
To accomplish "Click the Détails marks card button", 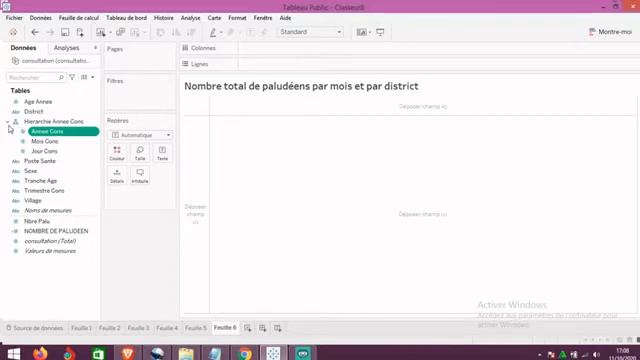I will [117, 176].
